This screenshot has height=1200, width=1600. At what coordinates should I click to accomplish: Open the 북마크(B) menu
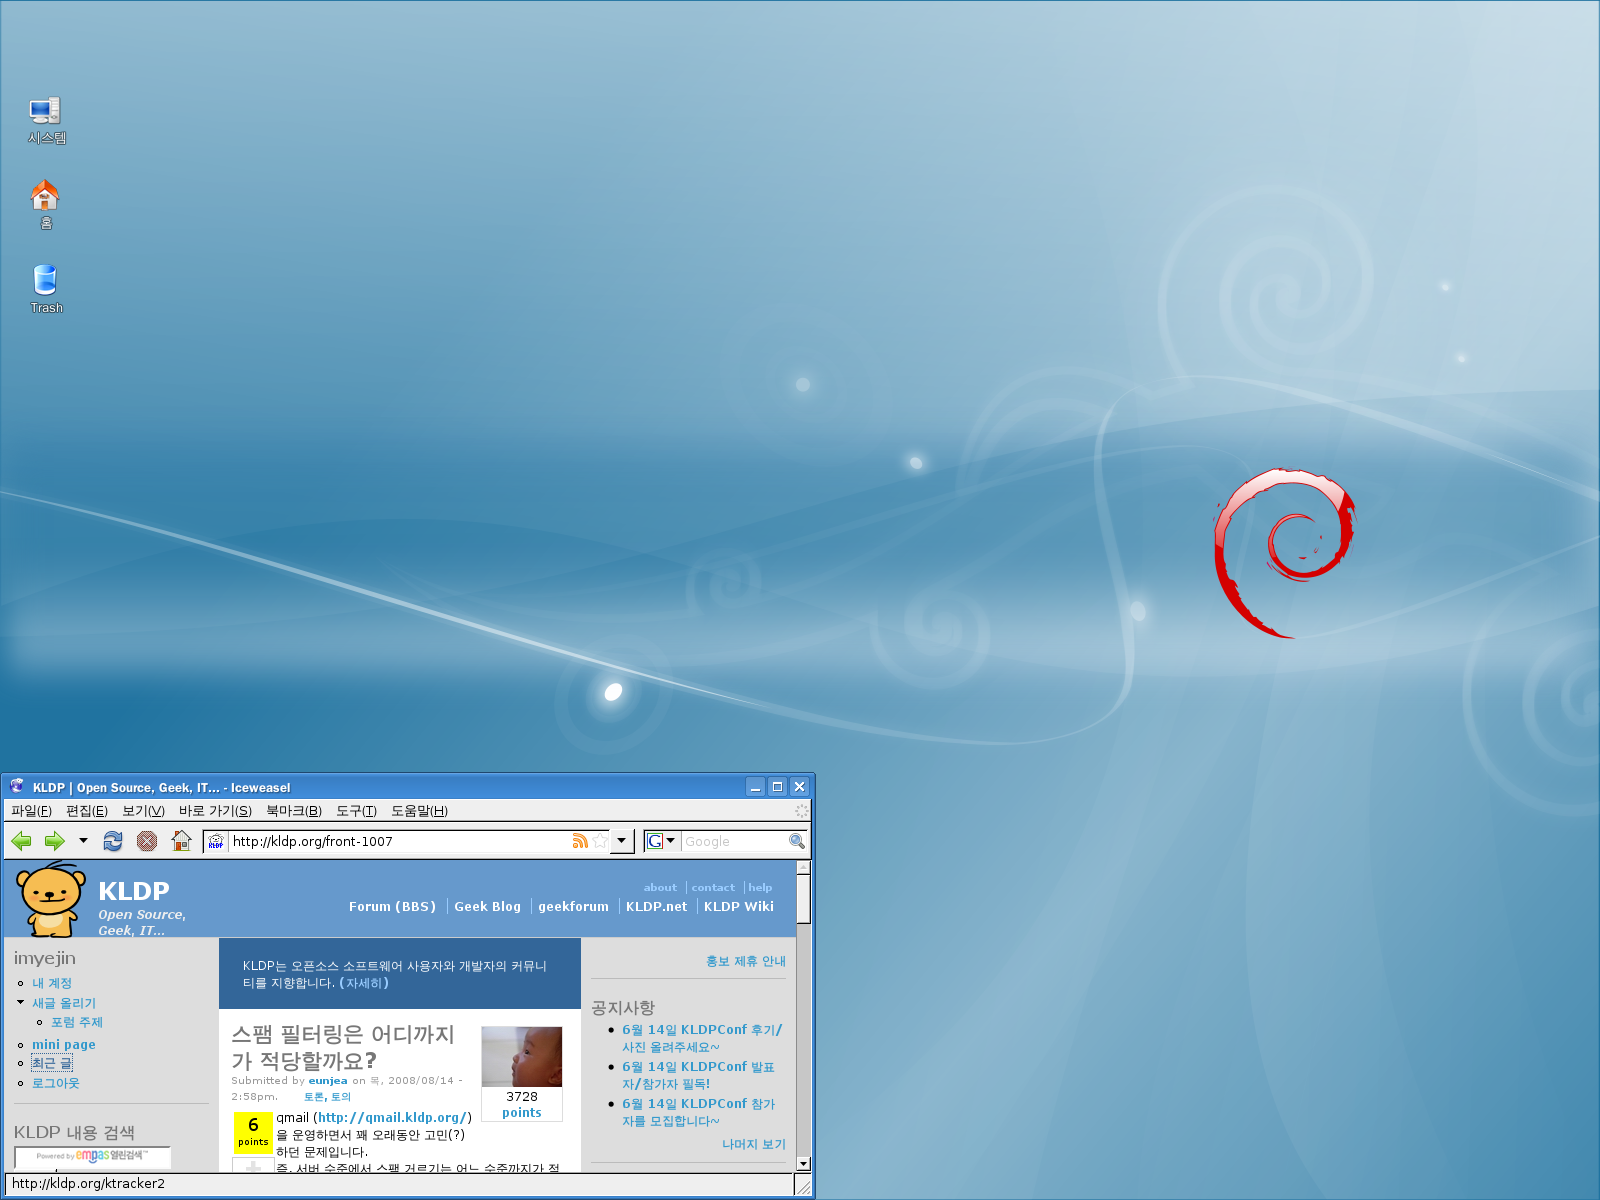[x=294, y=811]
